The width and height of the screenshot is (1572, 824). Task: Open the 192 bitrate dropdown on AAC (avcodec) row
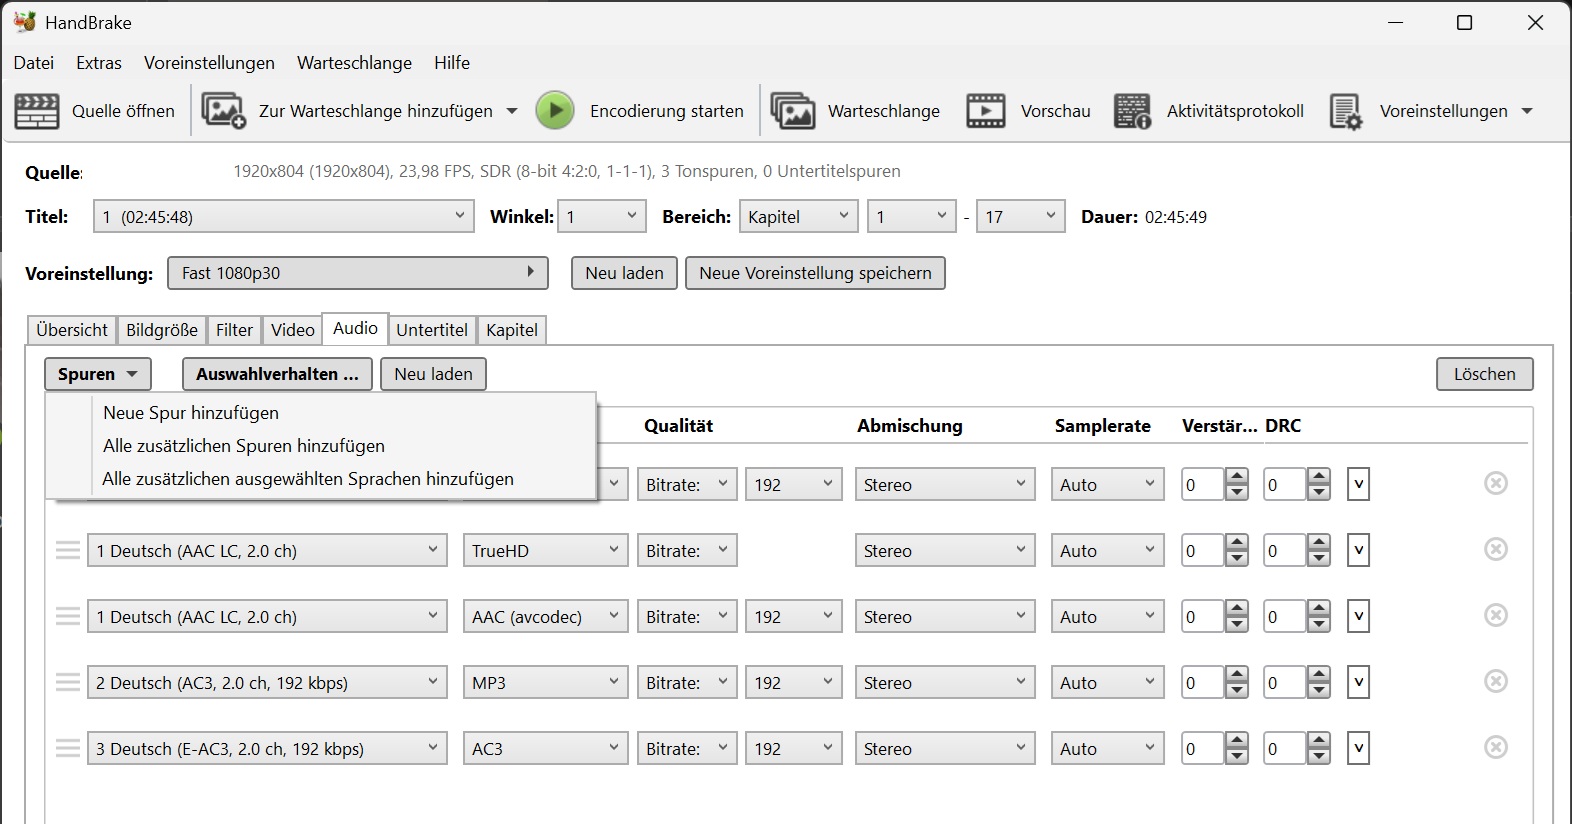click(793, 616)
